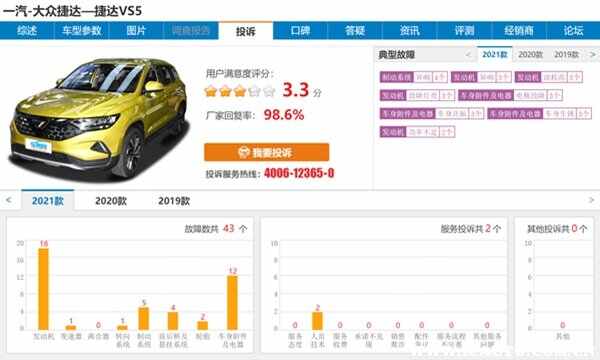Click the hotline number 4006-12365-0
The width and height of the screenshot is (600, 360).
(x=299, y=173)
